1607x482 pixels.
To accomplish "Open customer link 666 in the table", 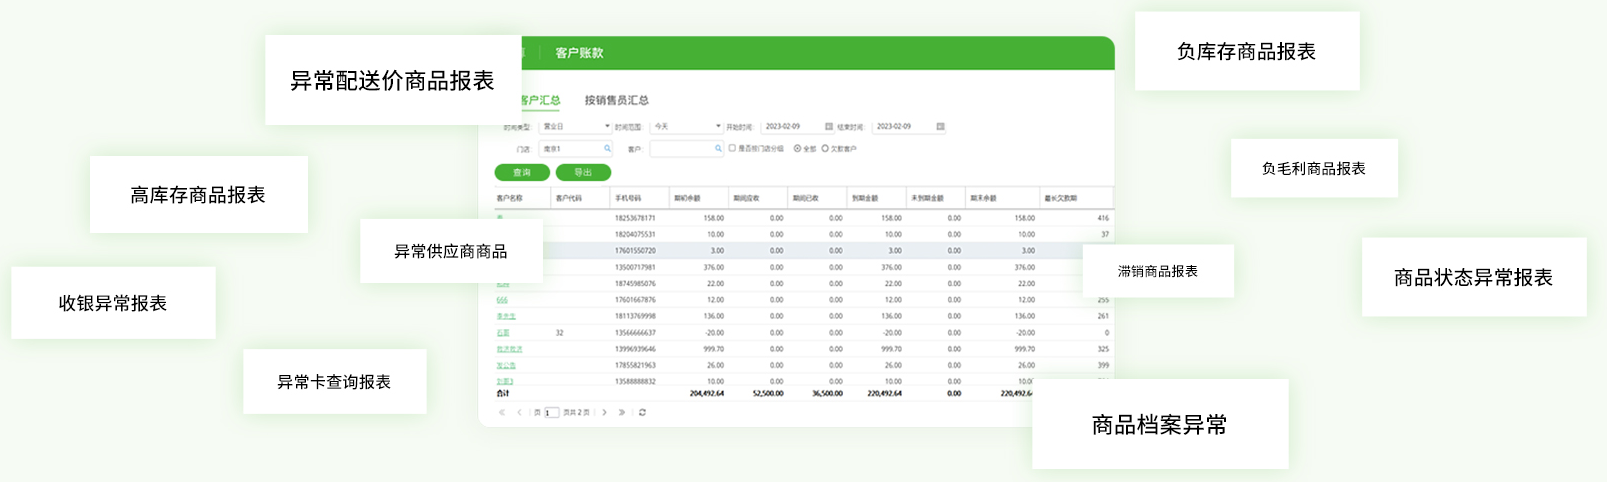I will pyautogui.click(x=502, y=300).
